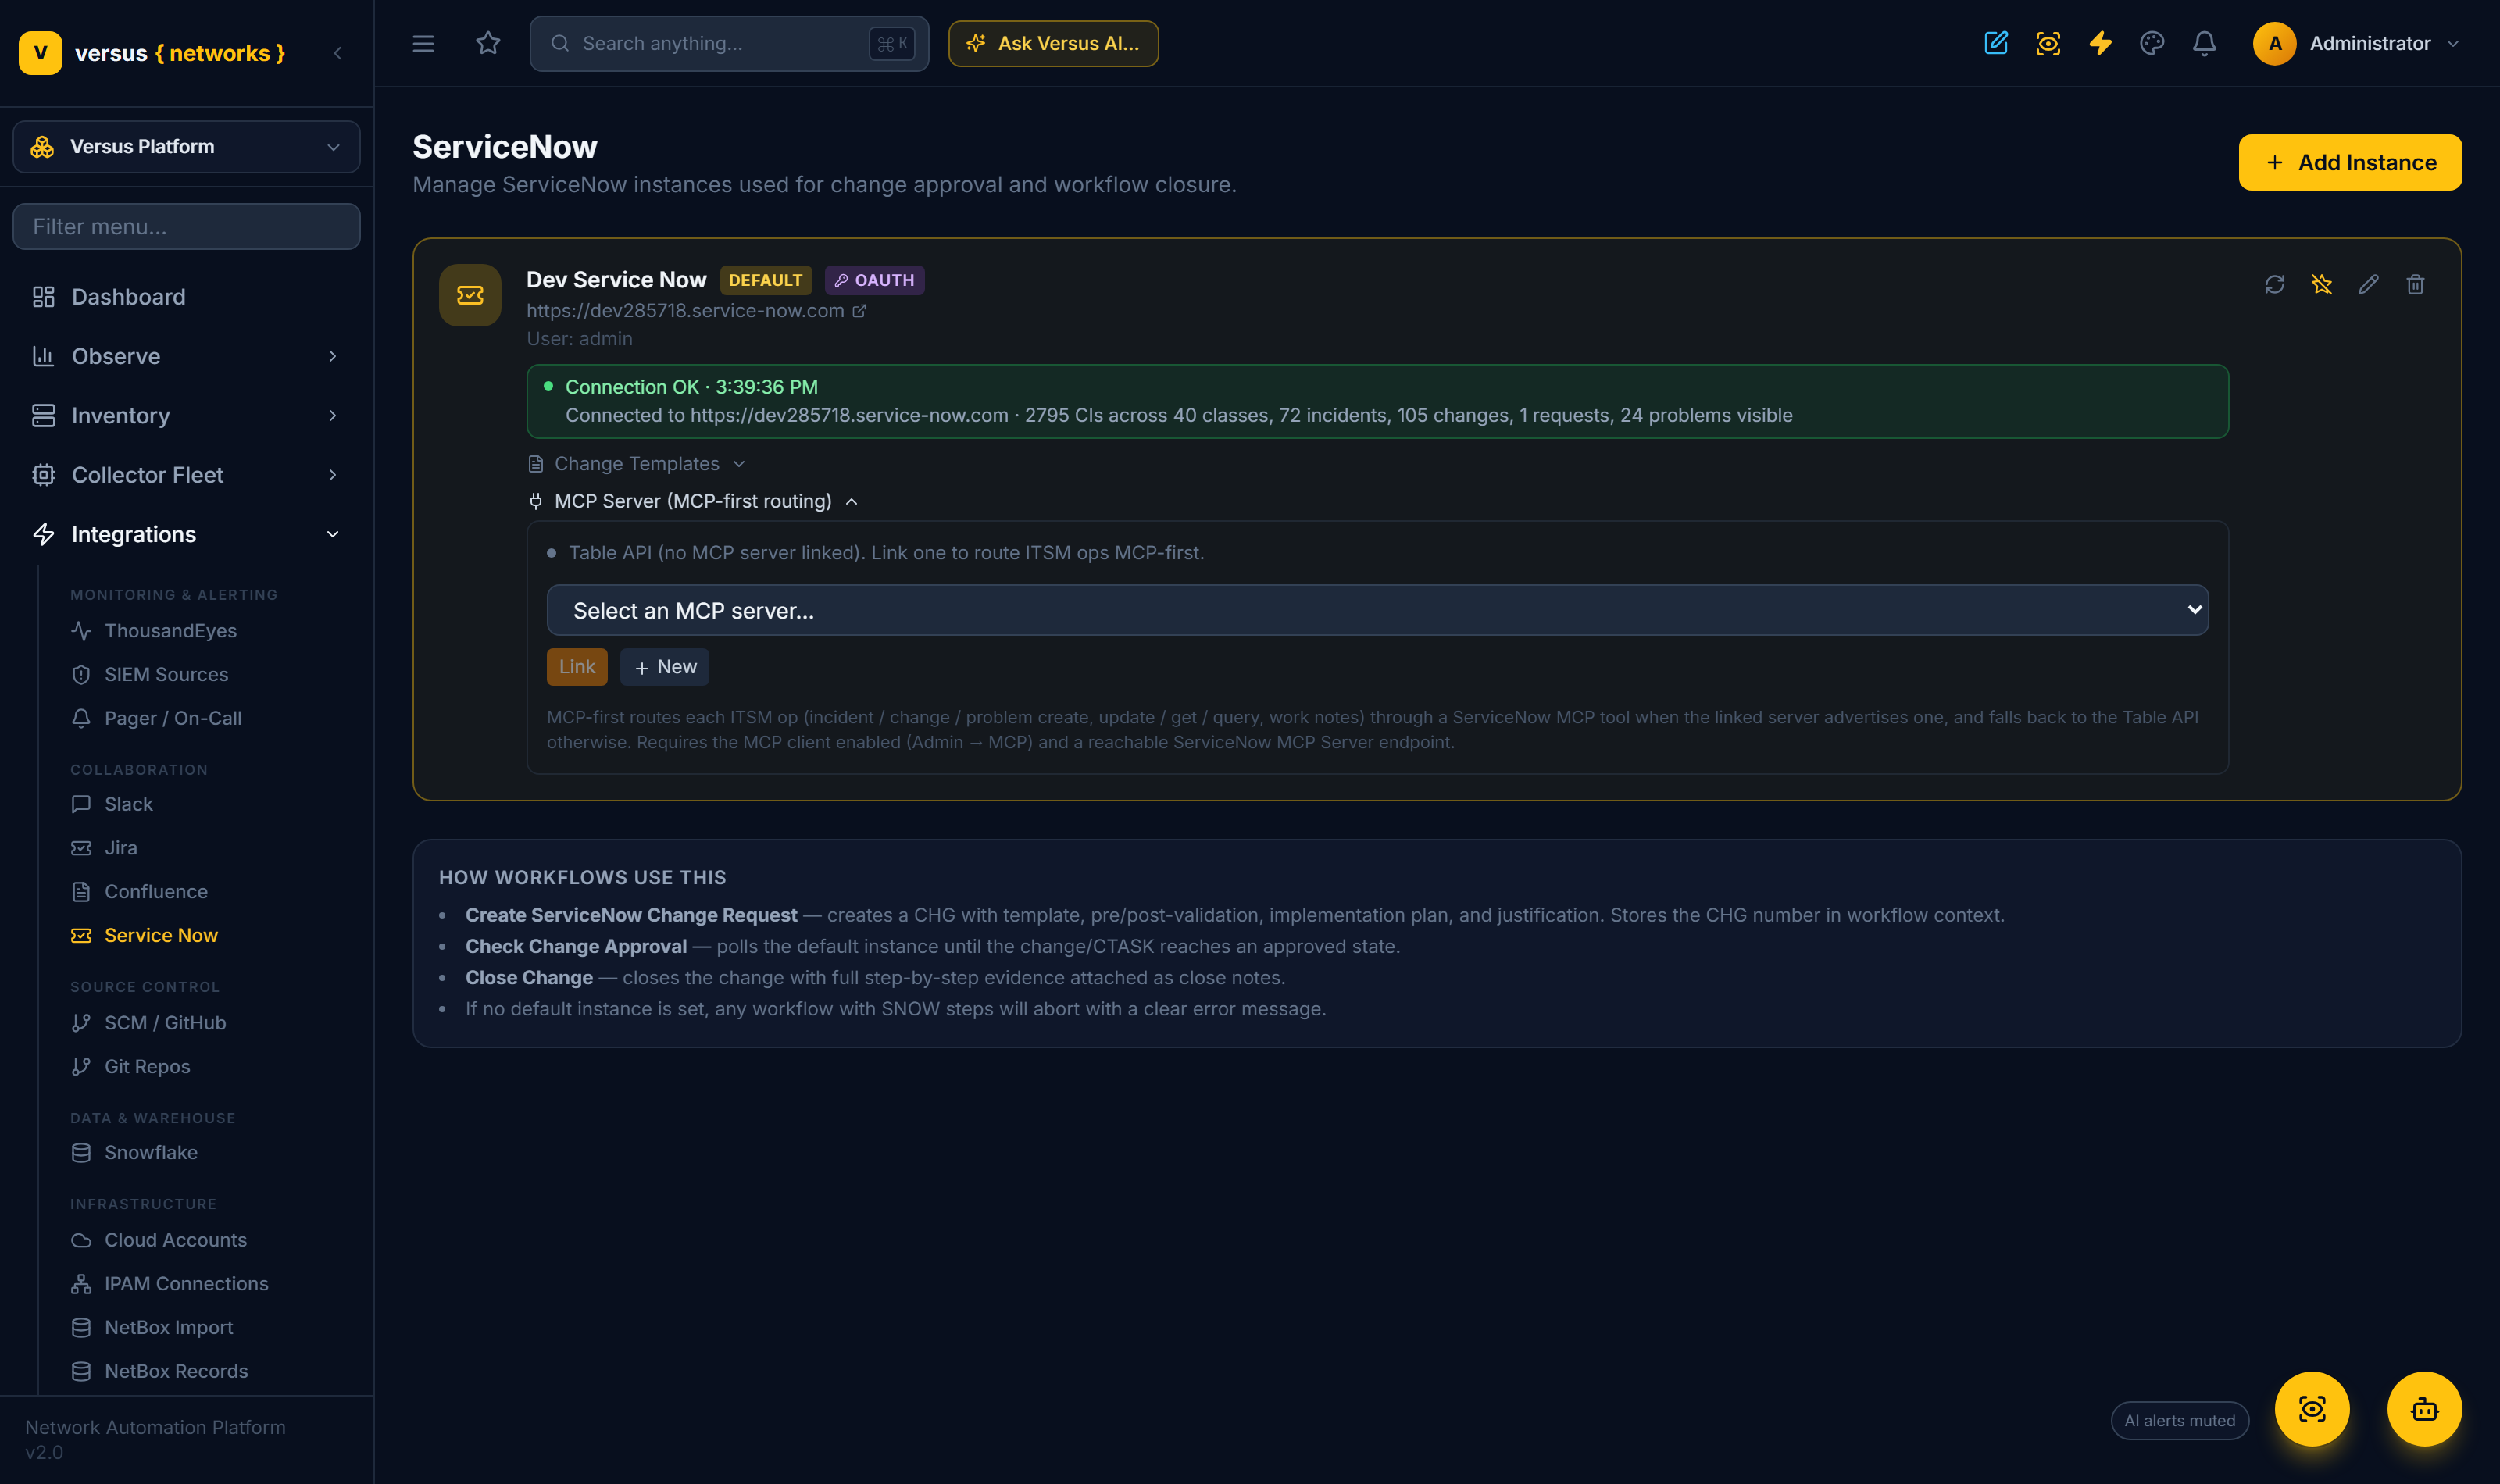Screen dimensions: 2500x1484
Task: Edit the Dev Service Now instance
Action: coord(2369,285)
